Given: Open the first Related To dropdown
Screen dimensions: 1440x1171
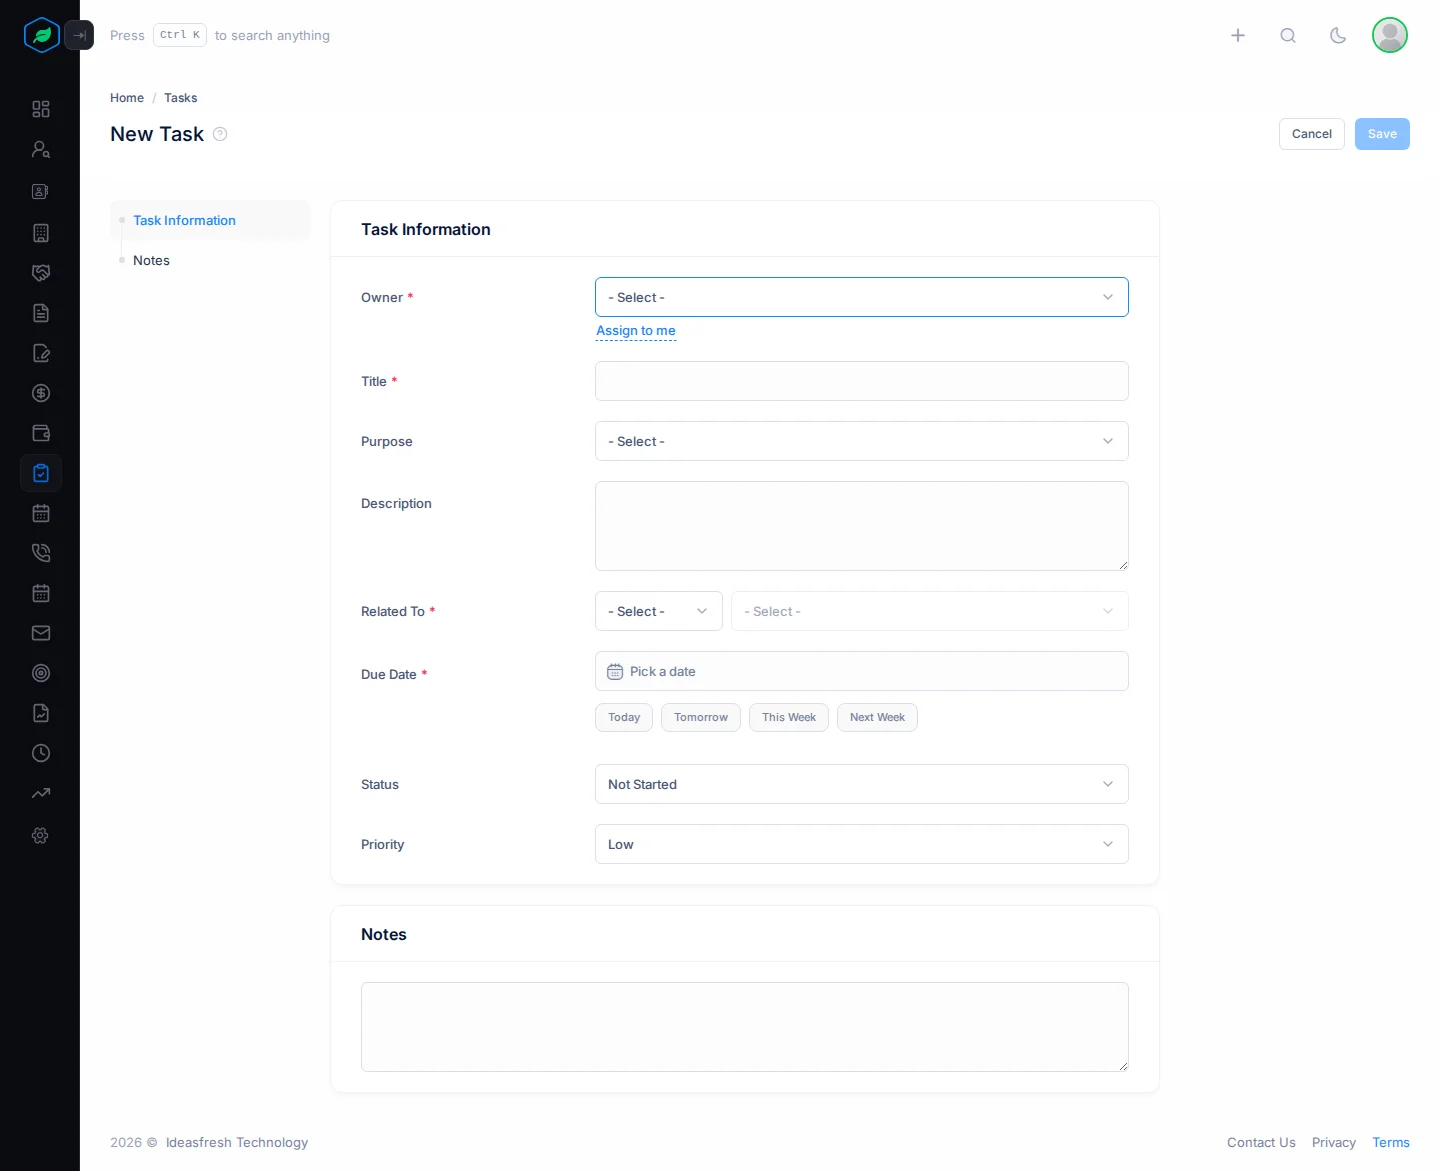Looking at the screenshot, I should tap(659, 611).
